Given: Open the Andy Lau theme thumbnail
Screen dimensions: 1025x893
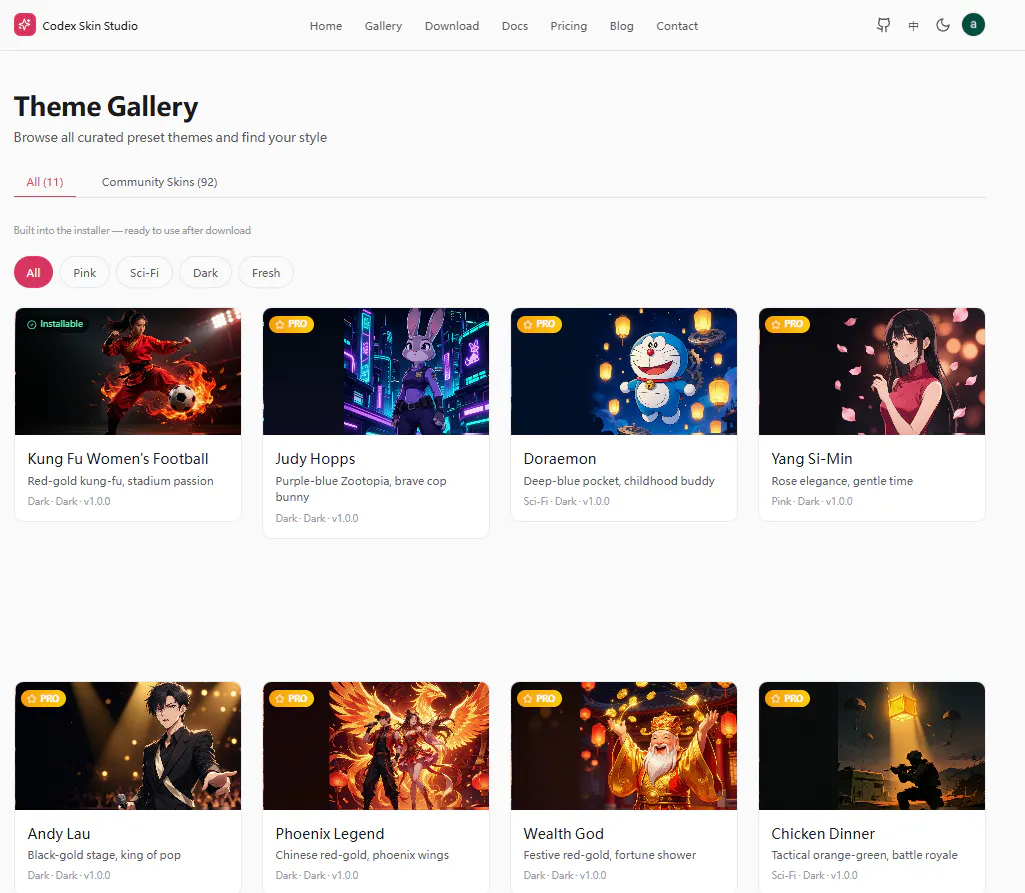Looking at the screenshot, I should pyautogui.click(x=128, y=746).
